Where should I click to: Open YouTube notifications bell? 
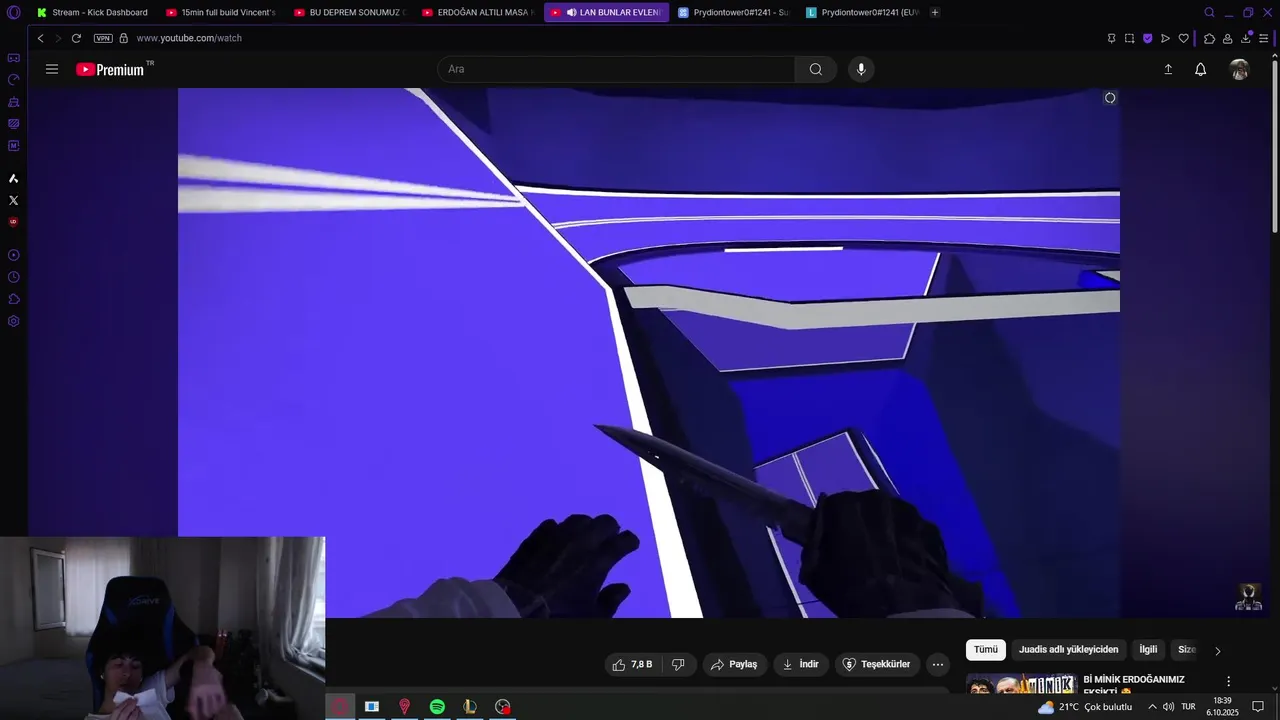[x=1200, y=69]
